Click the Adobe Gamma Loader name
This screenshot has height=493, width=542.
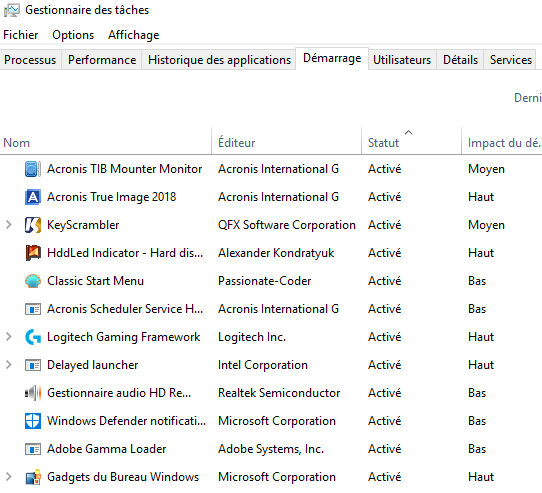[x=106, y=449]
